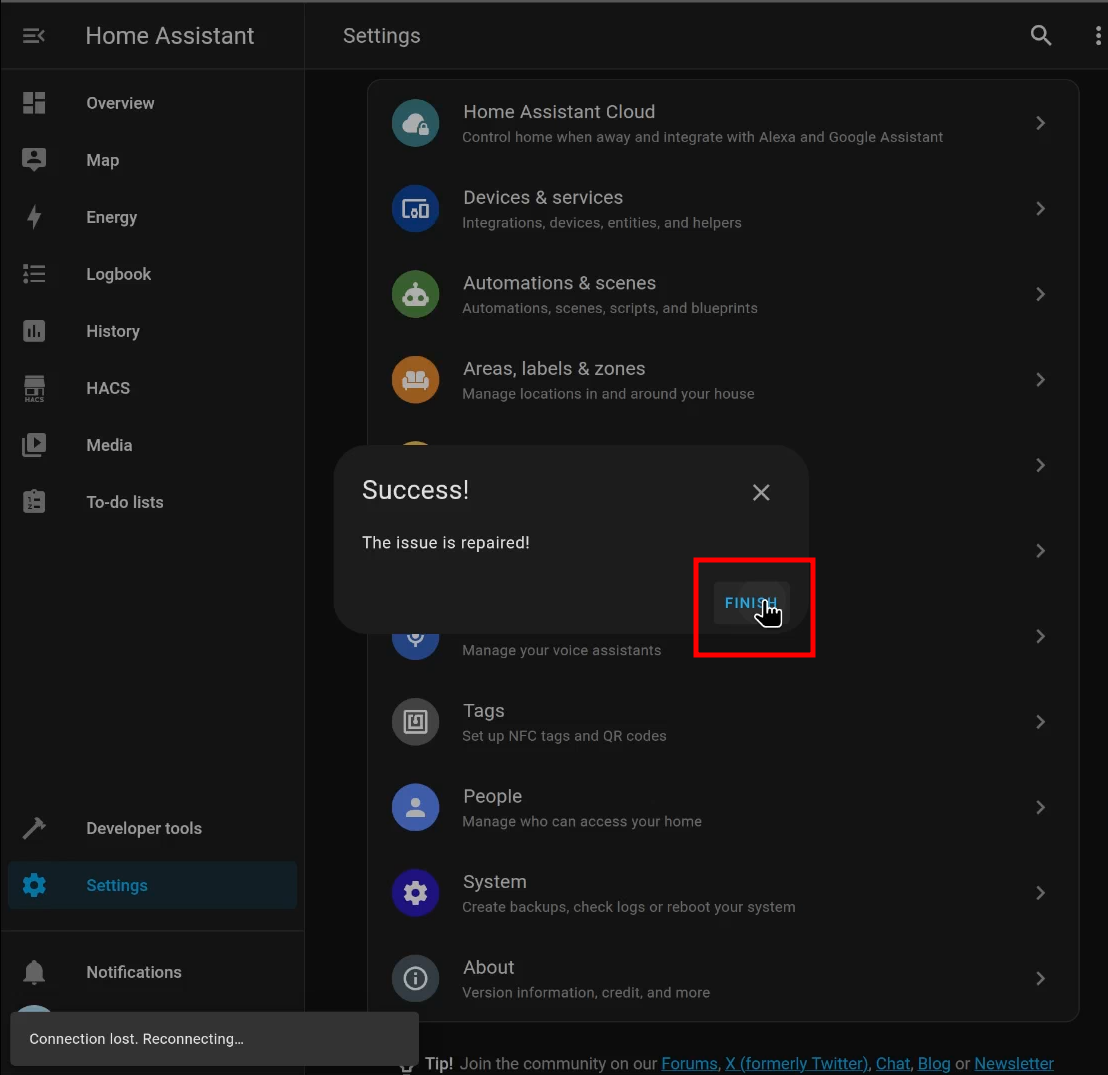
Task: Expand the Tags row chevron
Action: tap(1040, 722)
